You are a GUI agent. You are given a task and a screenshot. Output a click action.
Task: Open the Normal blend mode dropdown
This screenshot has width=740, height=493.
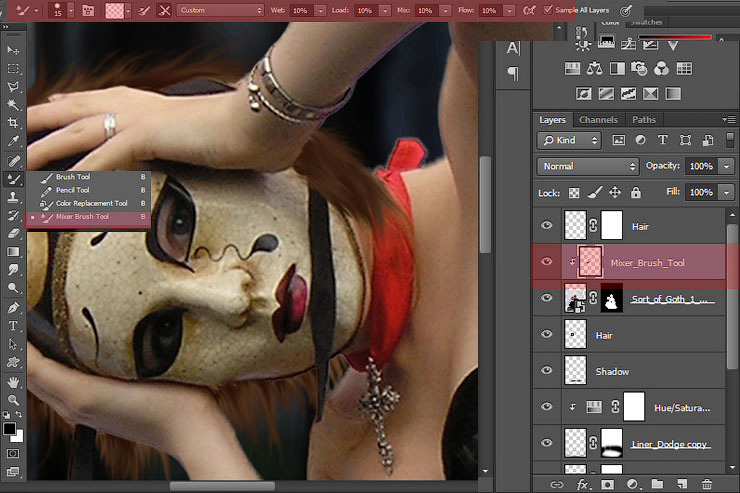tap(588, 166)
